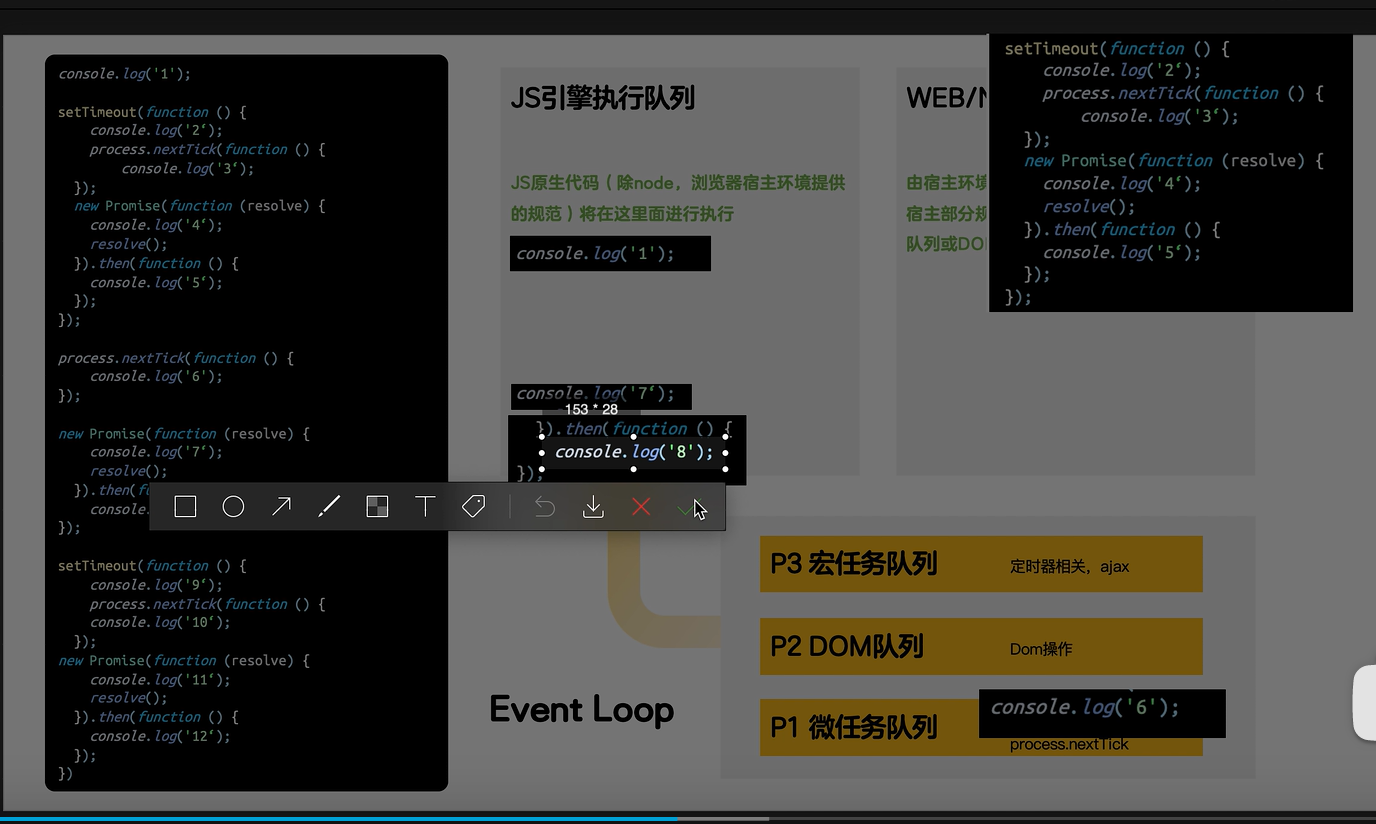
Task: Click the "JS引擎执行队列" heading
Action: (603, 98)
